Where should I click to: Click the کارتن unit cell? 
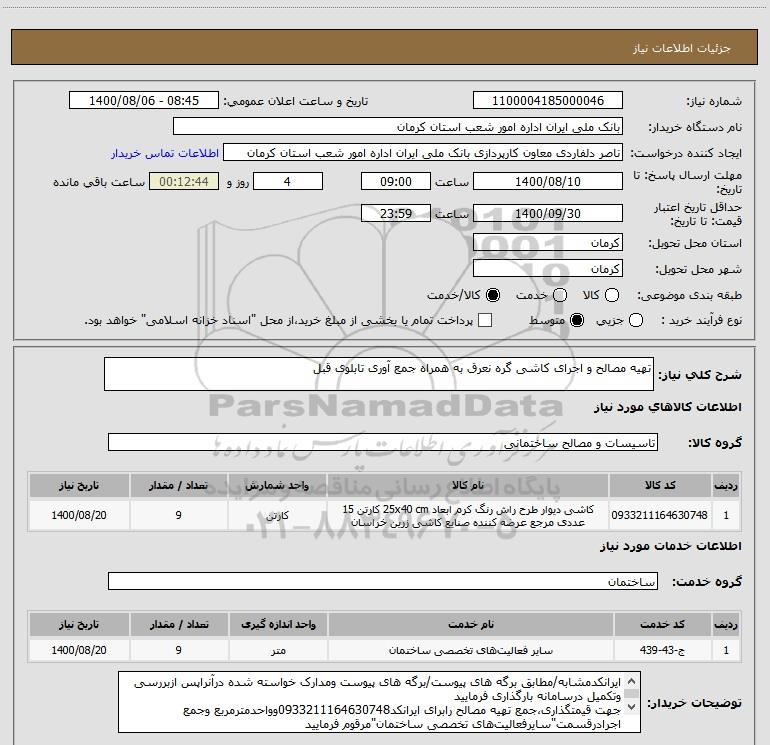[x=277, y=515]
